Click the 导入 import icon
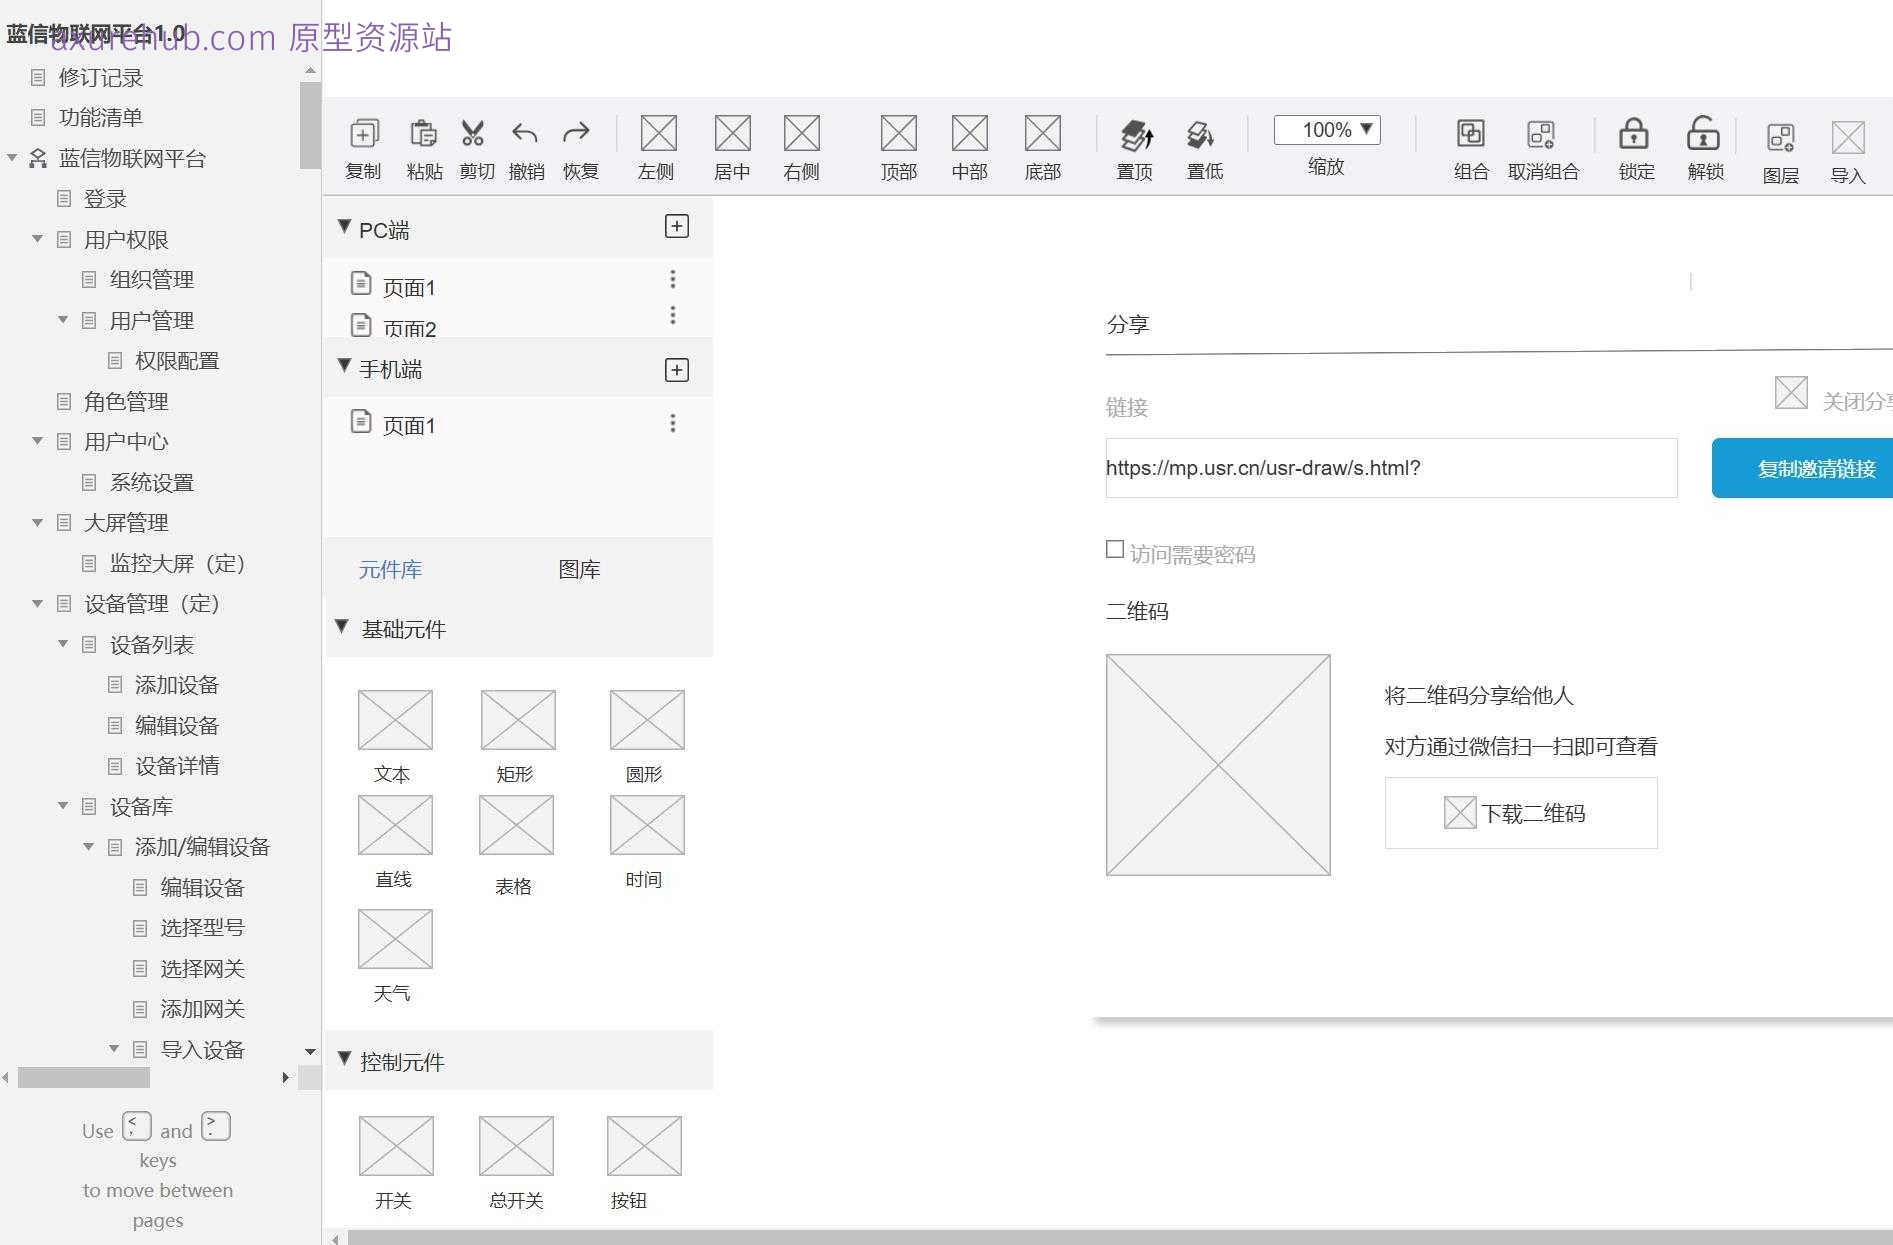This screenshot has height=1245, width=1893. coord(1848,137)
